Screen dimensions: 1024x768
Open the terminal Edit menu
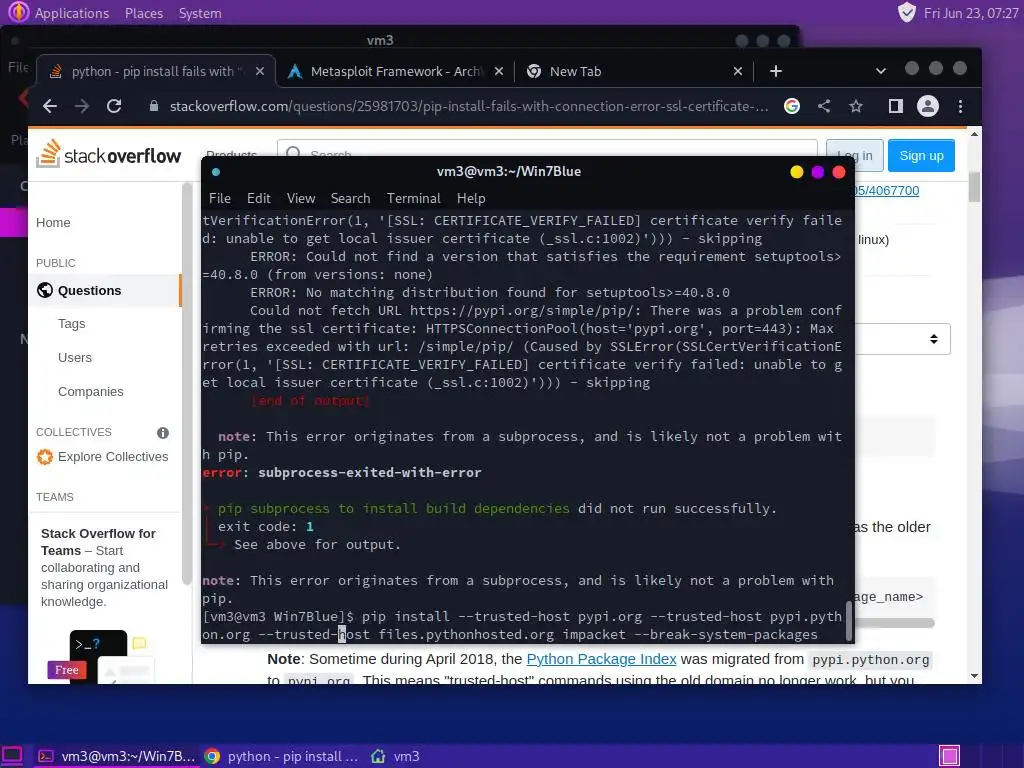click(259, 198)
